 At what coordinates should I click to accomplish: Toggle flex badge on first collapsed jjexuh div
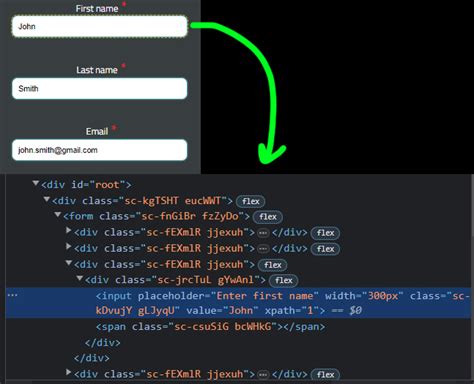pyautogui.click(x=325, y=233)
